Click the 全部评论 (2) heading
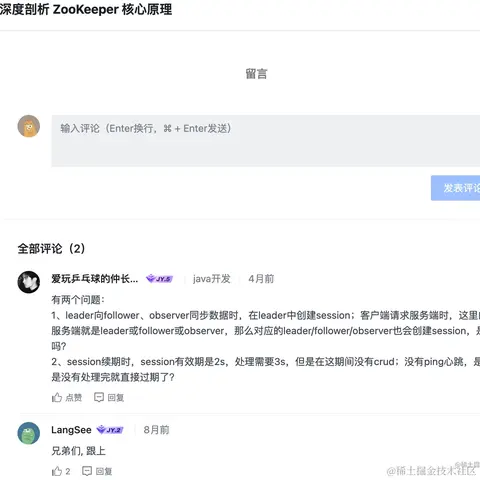Screen dimensions: 480x480 point(51,249)
